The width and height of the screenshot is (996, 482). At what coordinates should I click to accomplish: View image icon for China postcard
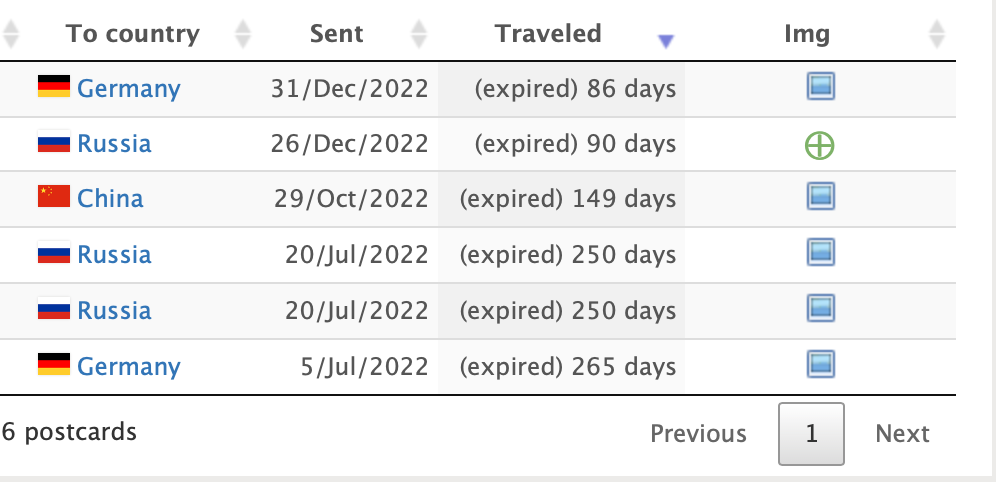pos(821,196)
